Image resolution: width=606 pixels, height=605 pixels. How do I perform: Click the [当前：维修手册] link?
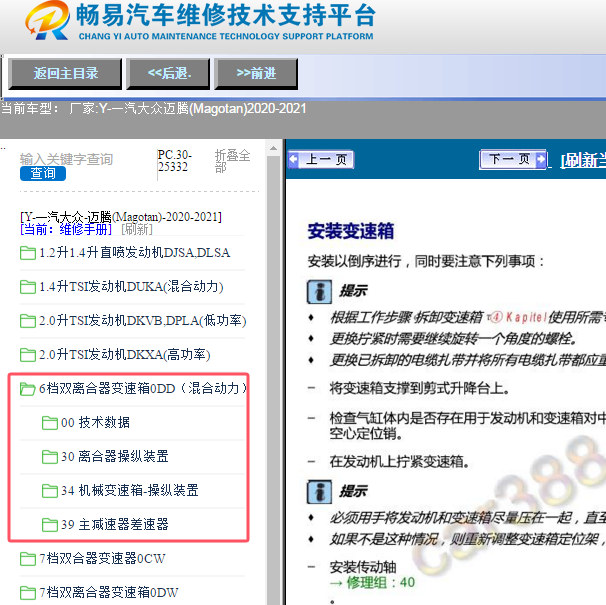(x=66, y=229)
